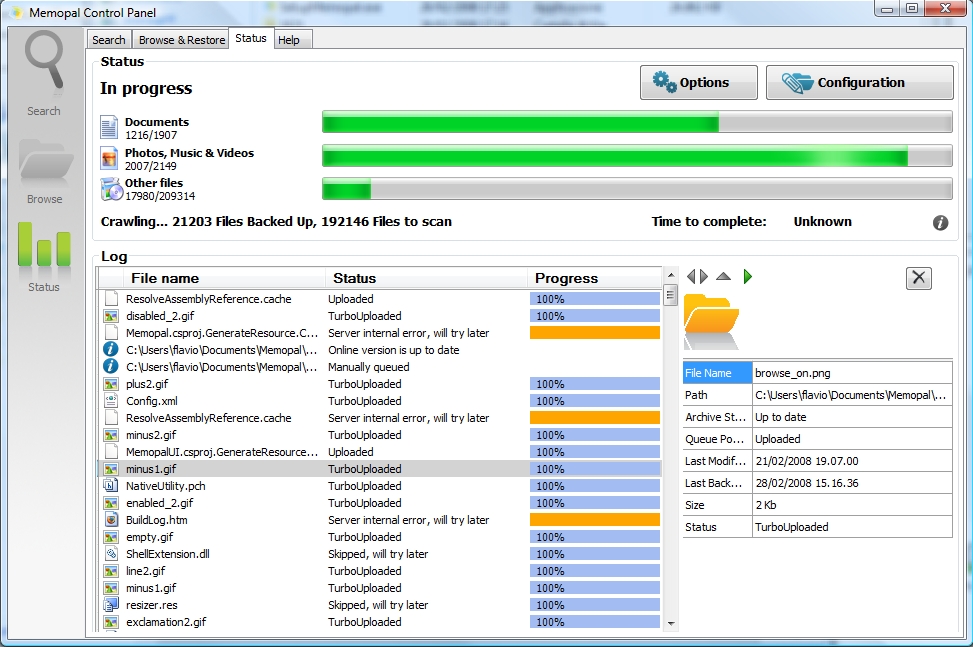973x647 pixels.
Task: Open the Options button
Action: (699, 83)
